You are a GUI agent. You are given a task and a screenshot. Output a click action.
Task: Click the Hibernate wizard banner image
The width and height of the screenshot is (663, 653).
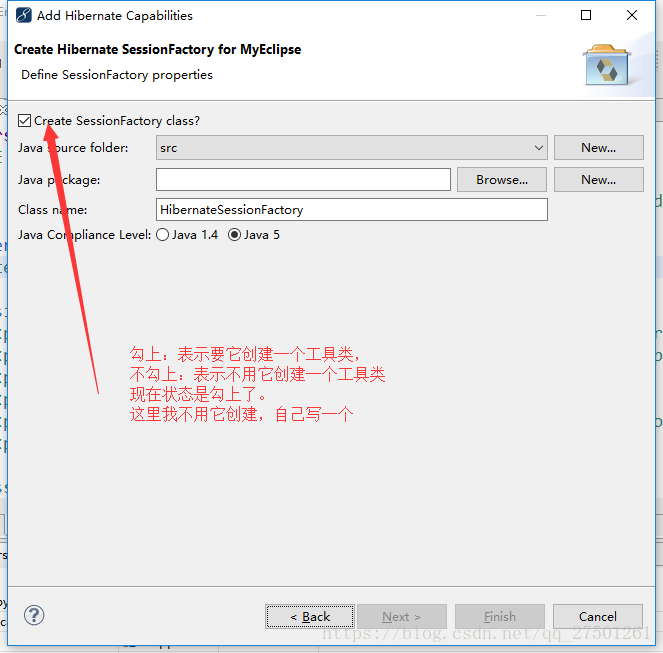click(x=607, y=65)
